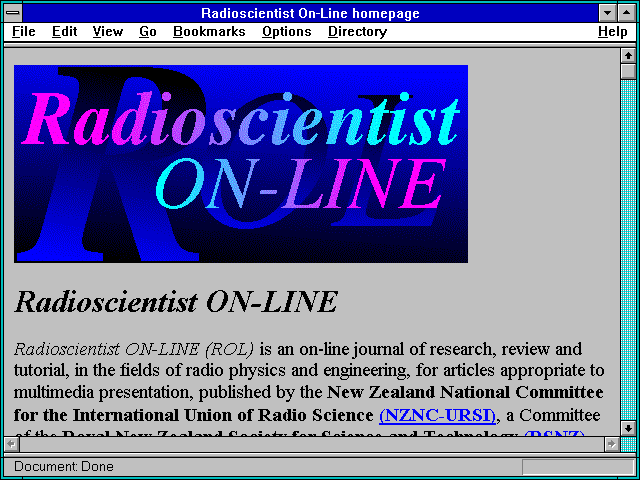Open the Go menu
This screenshot has height=480, width=640.
[148, 32]
